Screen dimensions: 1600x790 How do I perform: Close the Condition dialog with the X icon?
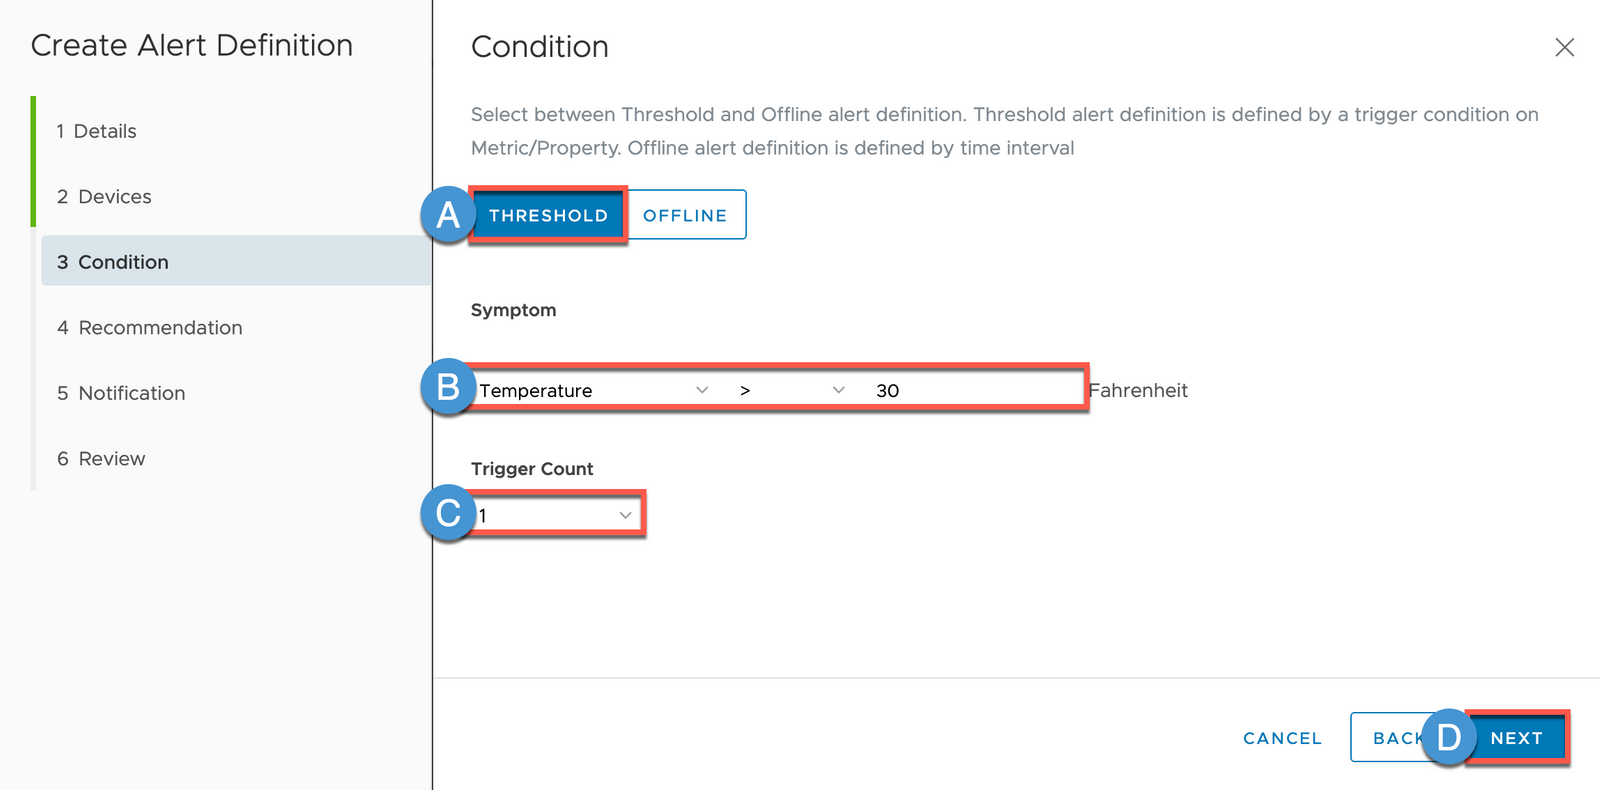pyautogui.click(x=1564, y=47)
